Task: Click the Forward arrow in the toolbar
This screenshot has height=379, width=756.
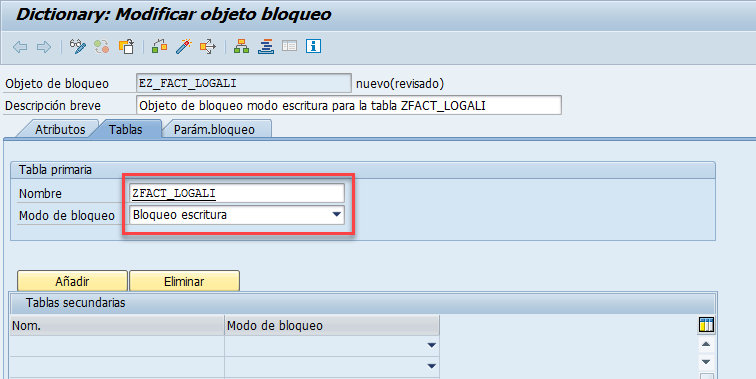Action: (44, 47)
